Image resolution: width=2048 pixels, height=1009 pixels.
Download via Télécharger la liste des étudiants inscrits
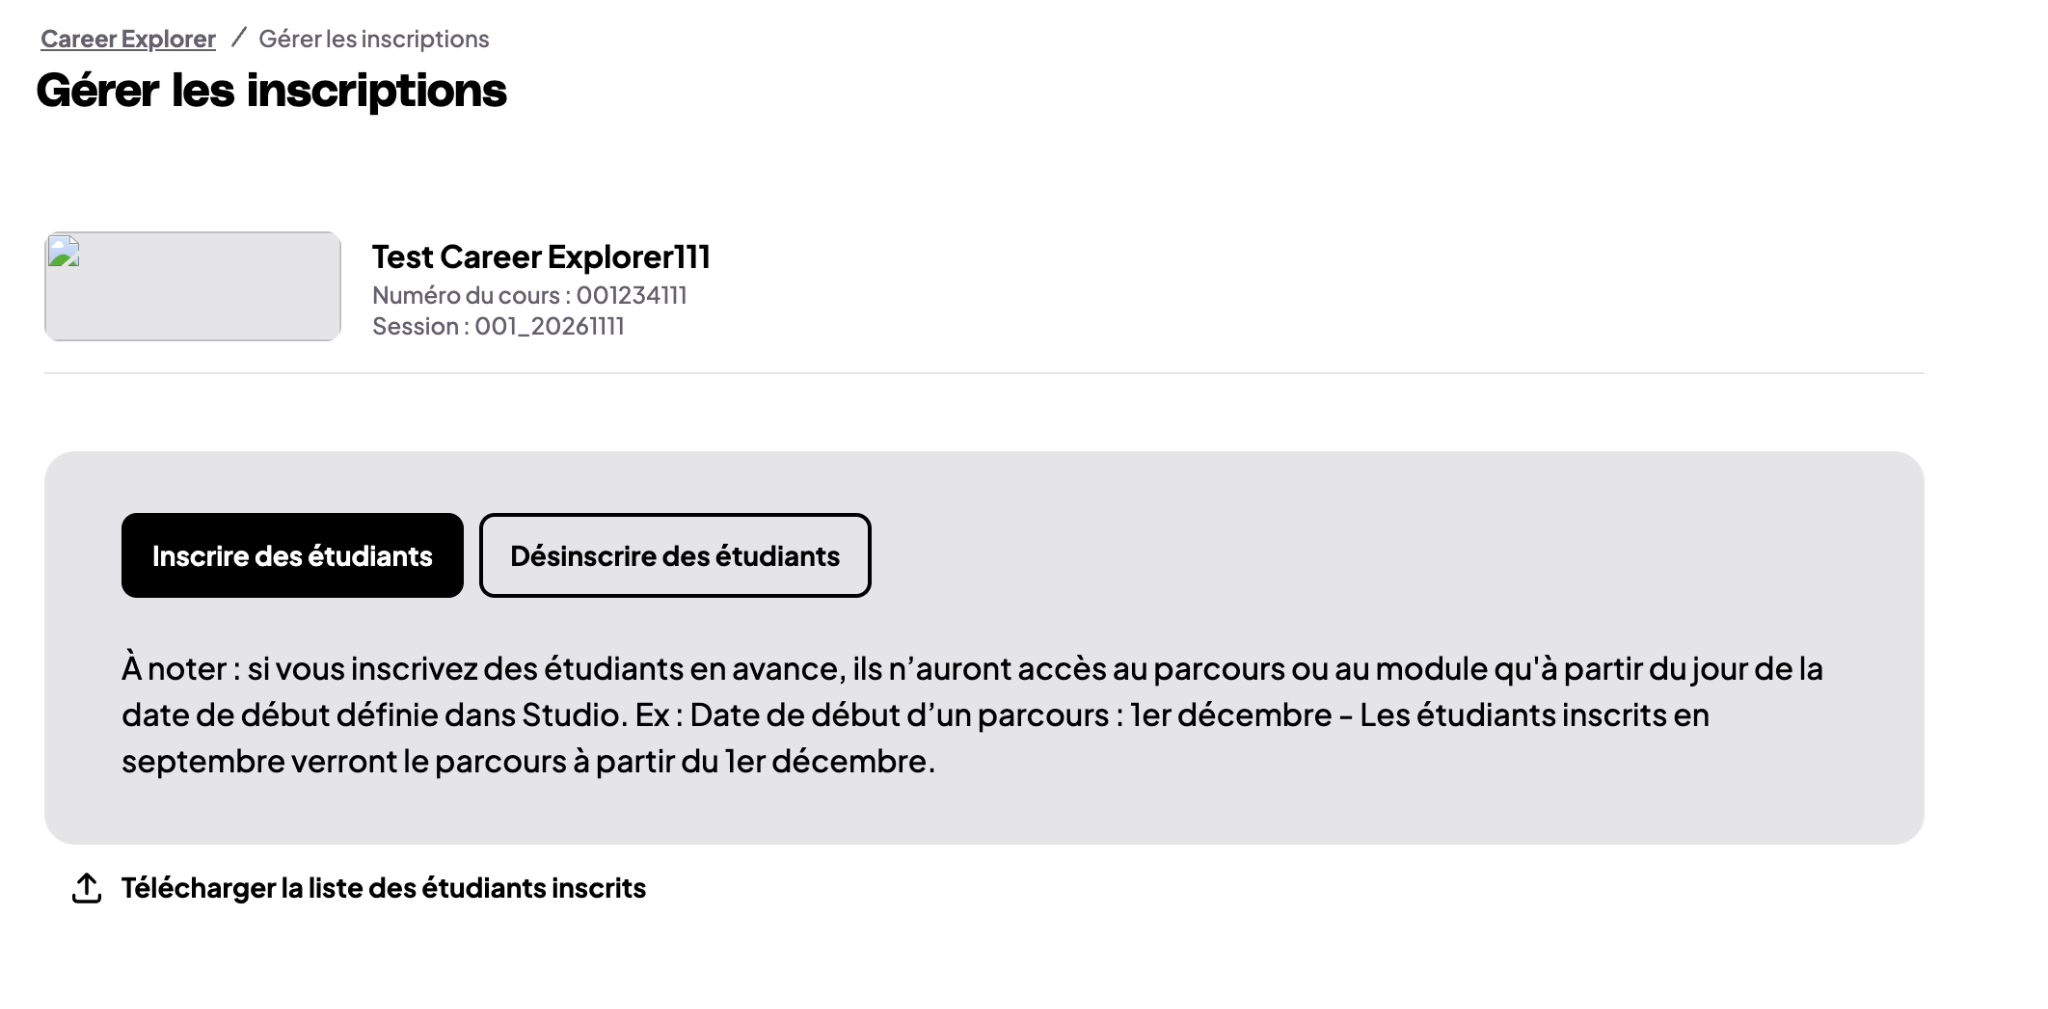(384, 888)
